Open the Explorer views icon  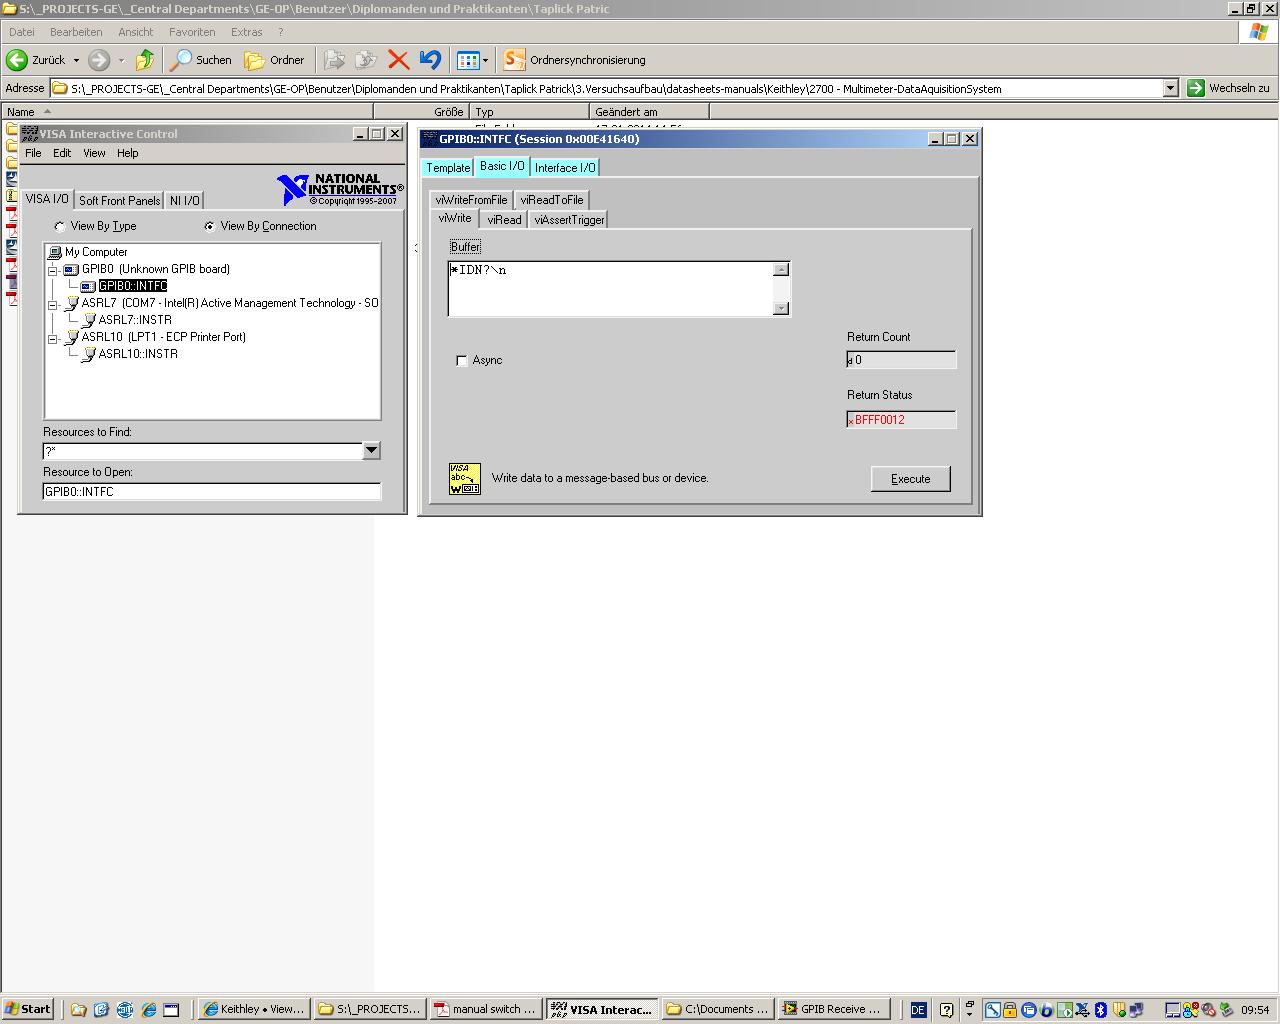click(x=467, y=60)
